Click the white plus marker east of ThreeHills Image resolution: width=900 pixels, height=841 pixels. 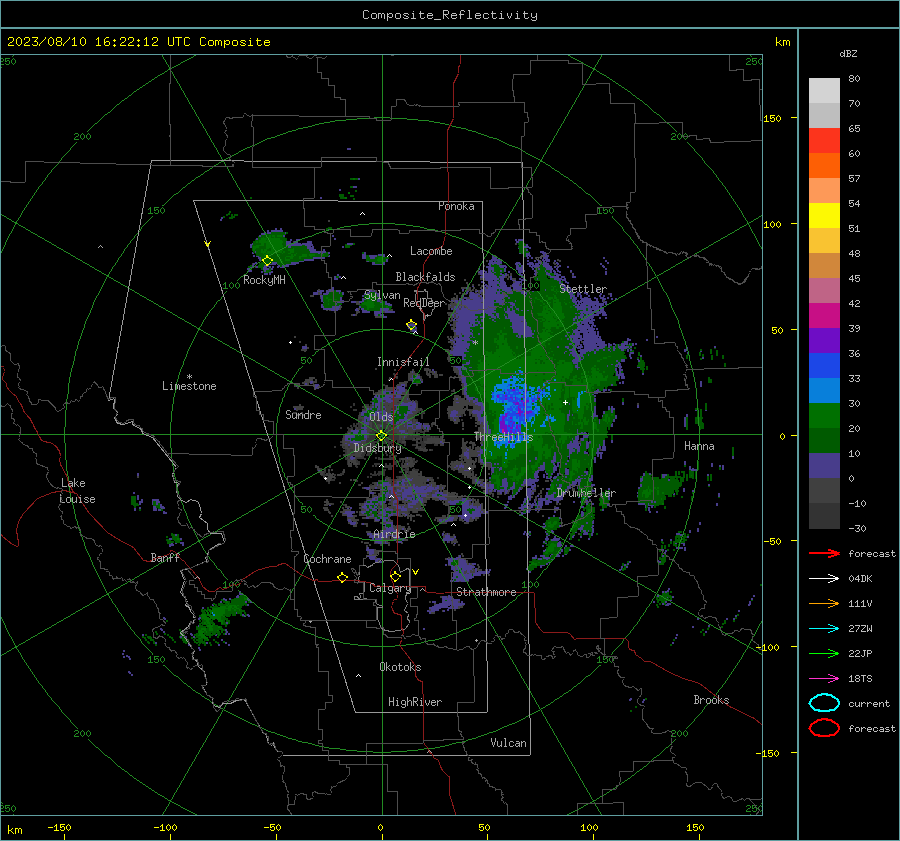click(x=565, y=402)
